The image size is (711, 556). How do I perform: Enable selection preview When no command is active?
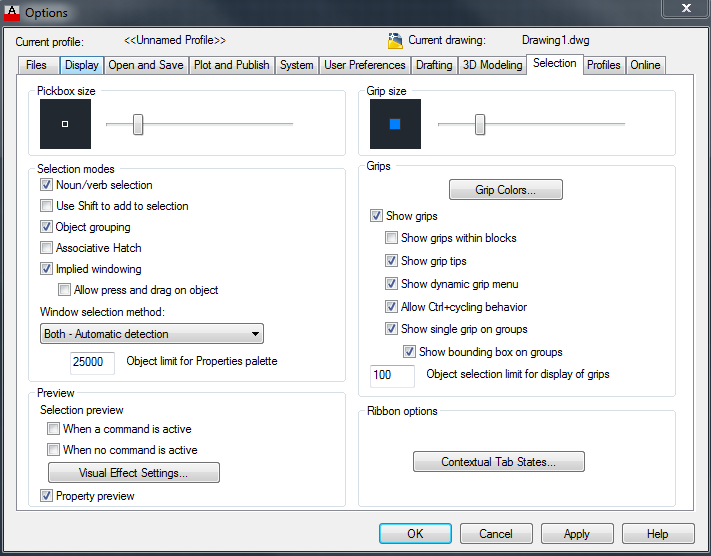coord(54,449)
